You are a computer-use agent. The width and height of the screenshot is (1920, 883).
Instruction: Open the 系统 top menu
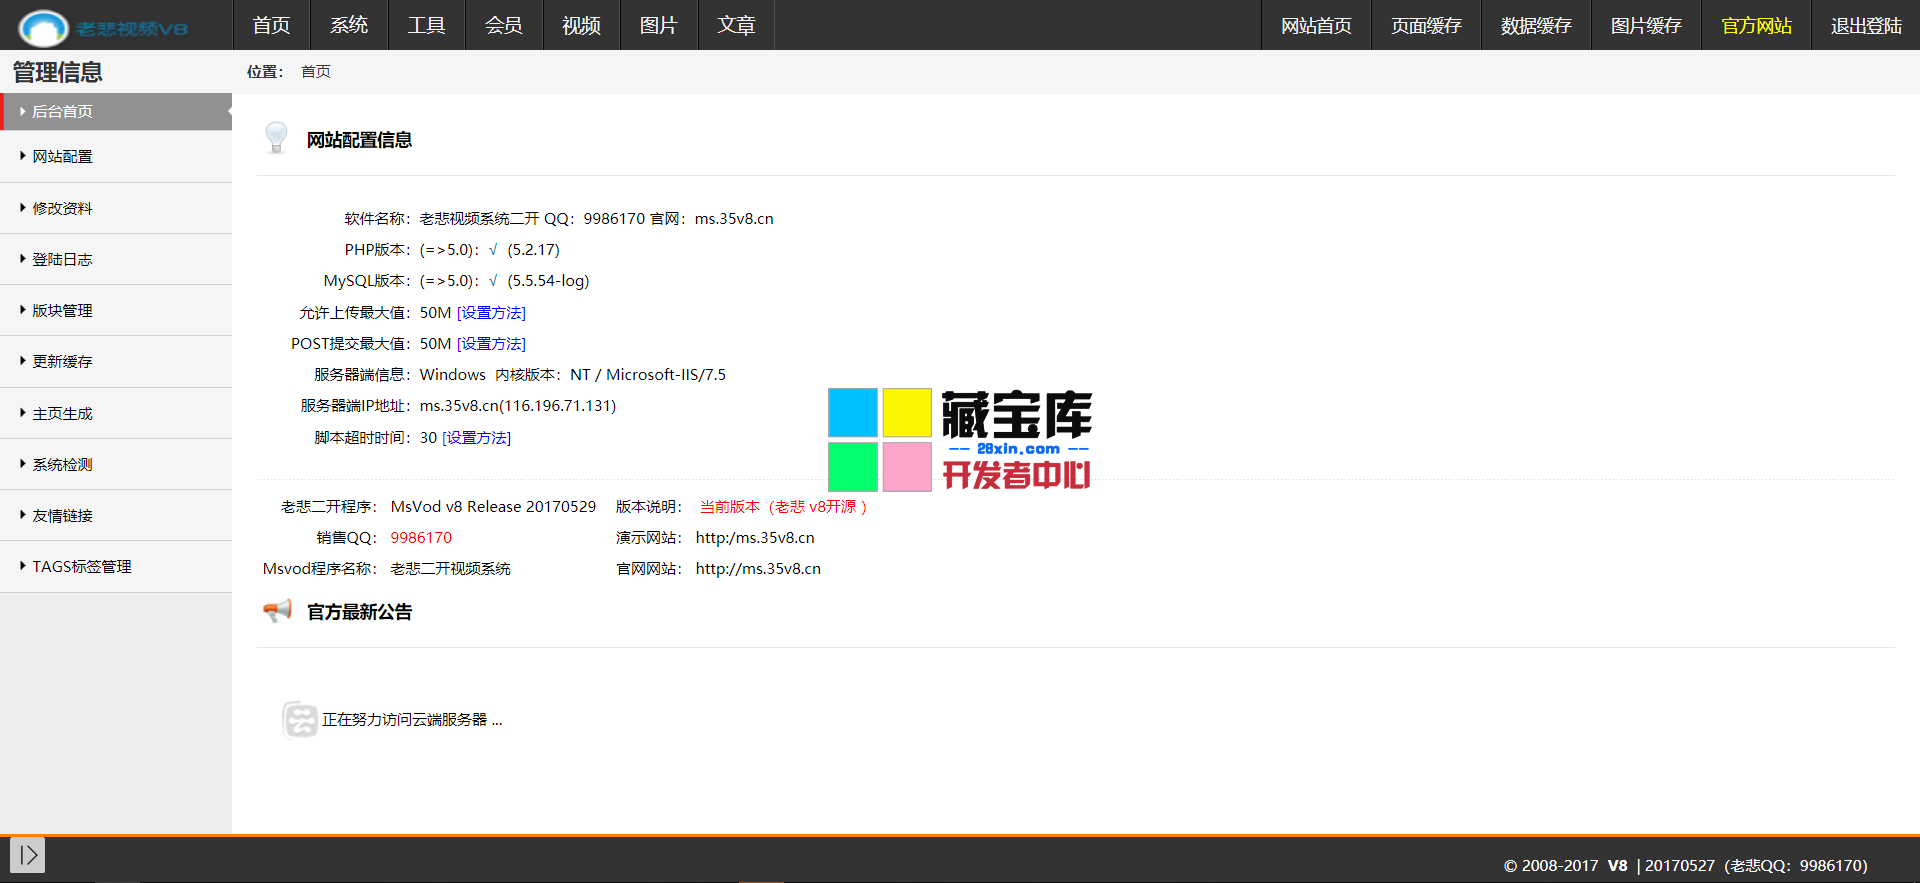(349, 25)
